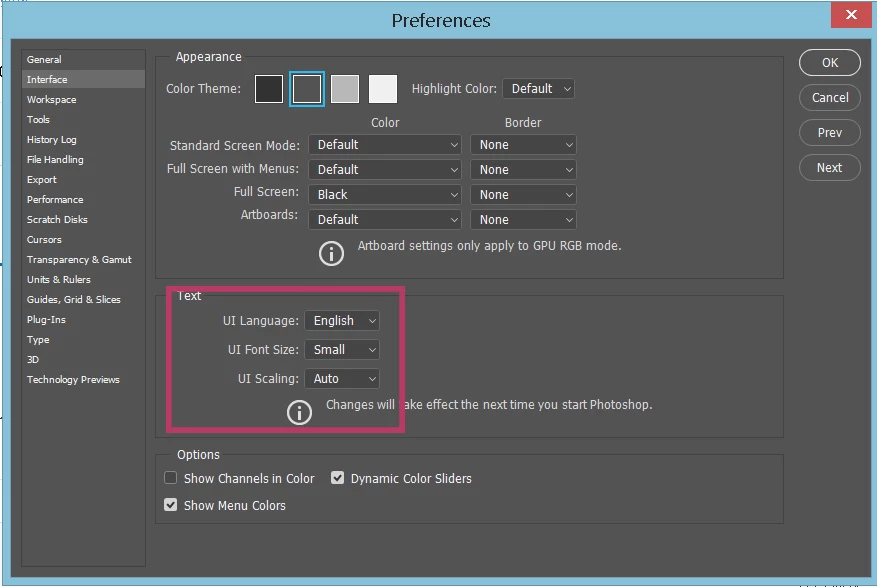Open Scratch Disks preferences
This screenshot has height=587, width=877.
pos(83,220)
